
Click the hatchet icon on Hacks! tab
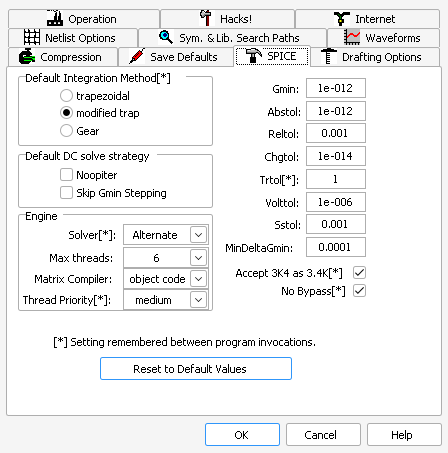[x=206, y=18]
